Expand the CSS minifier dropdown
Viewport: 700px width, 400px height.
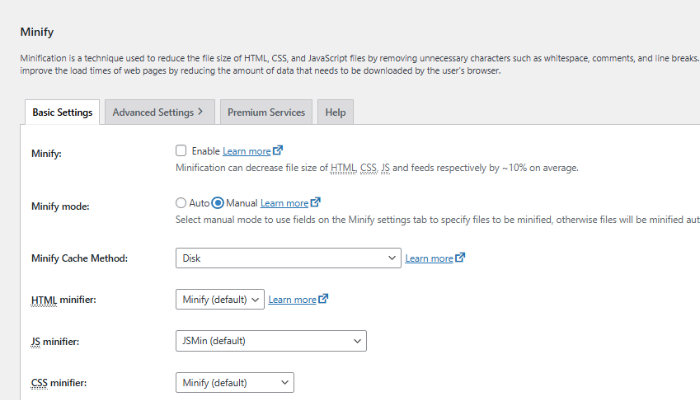[x=234, y=382]
